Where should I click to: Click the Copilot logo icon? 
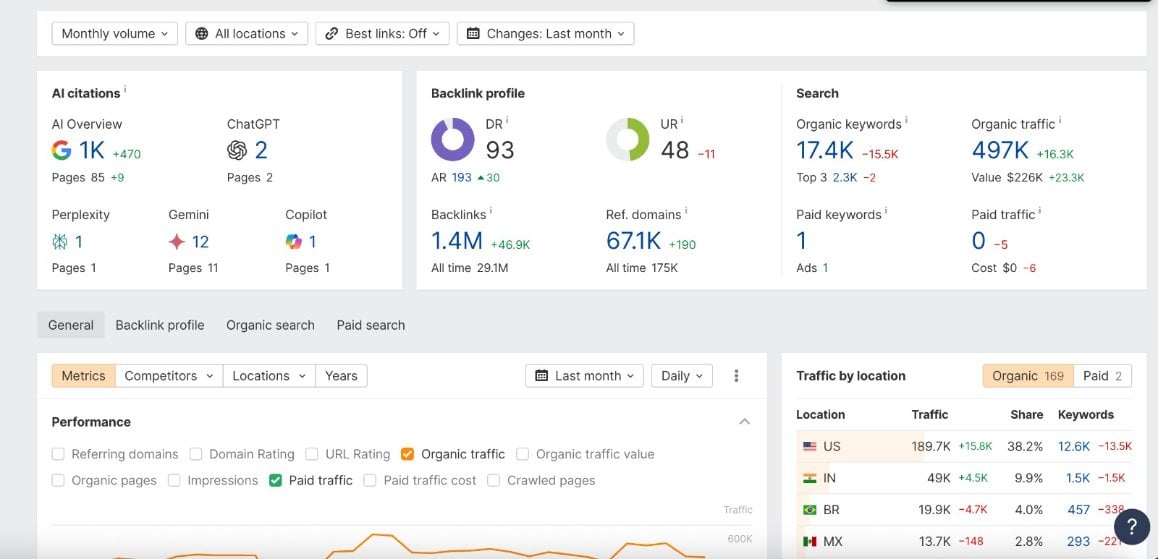pyautogui.click(x=294, y=241)
